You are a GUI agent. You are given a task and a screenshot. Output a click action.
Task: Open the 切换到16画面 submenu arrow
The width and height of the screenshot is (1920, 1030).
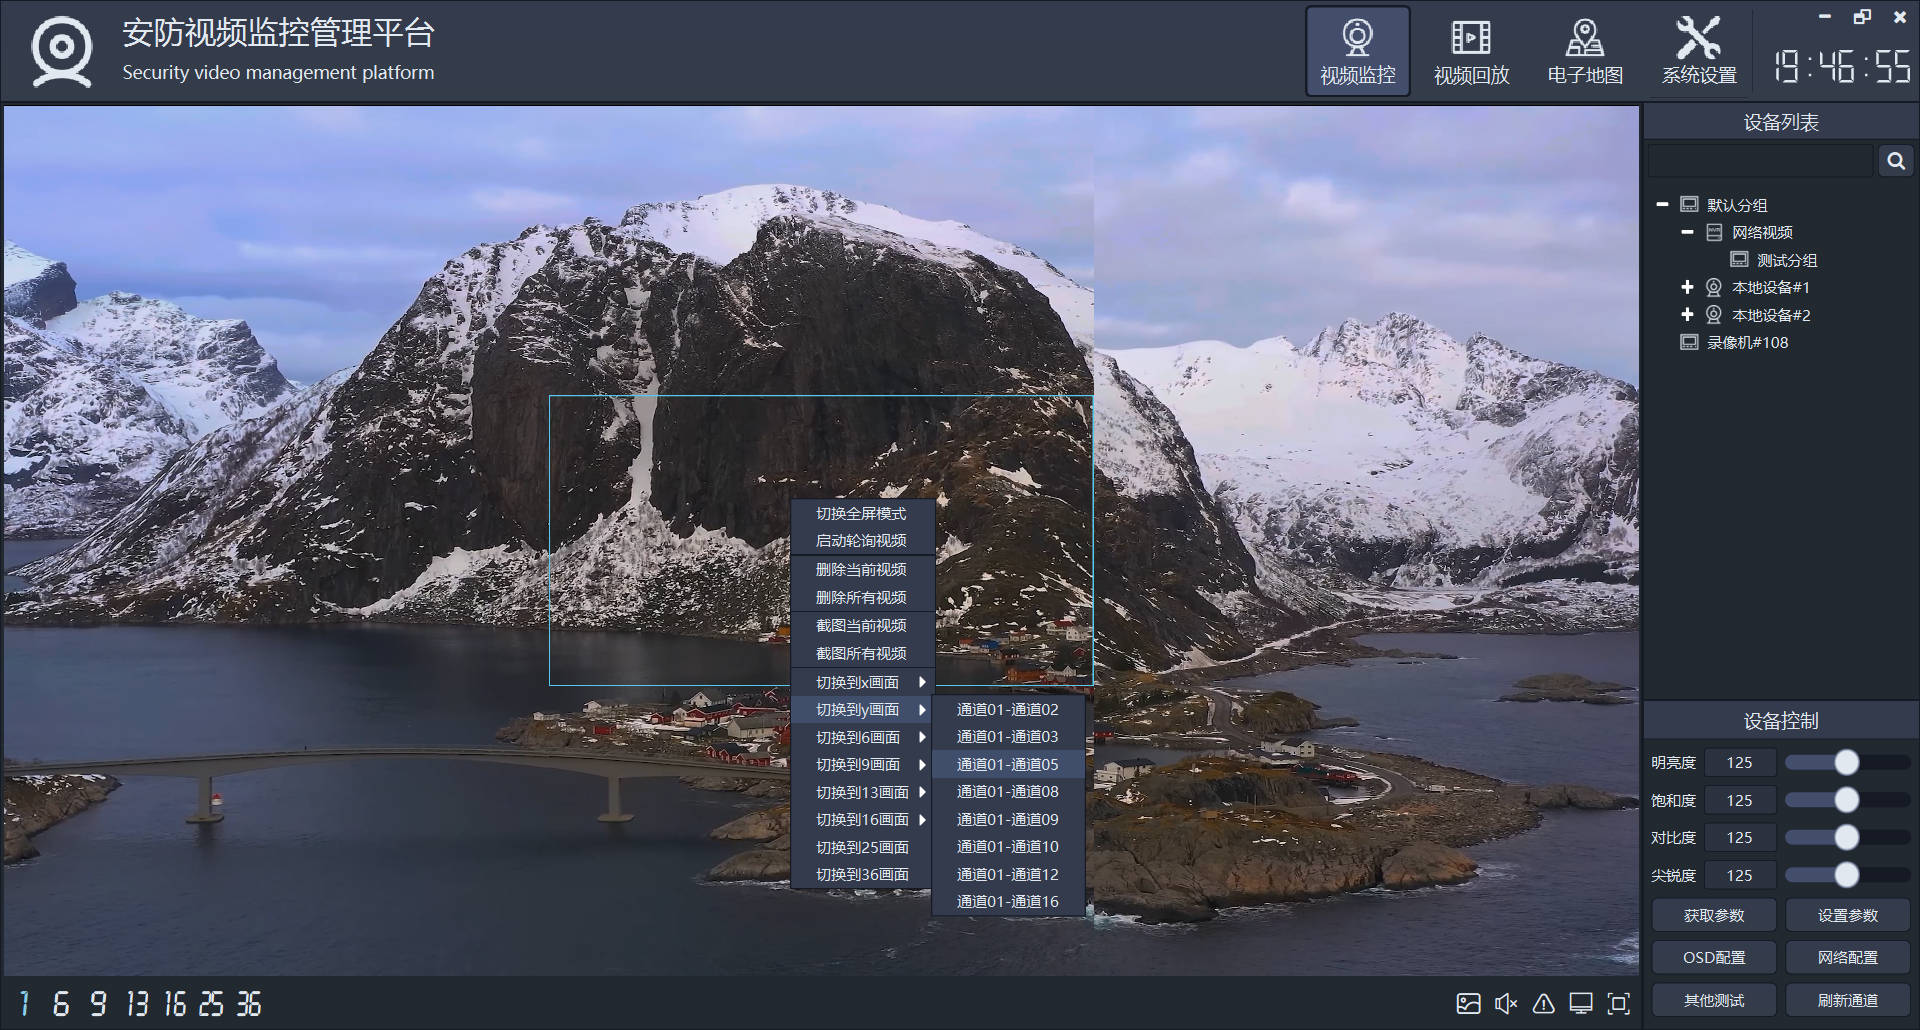point(922,819)
